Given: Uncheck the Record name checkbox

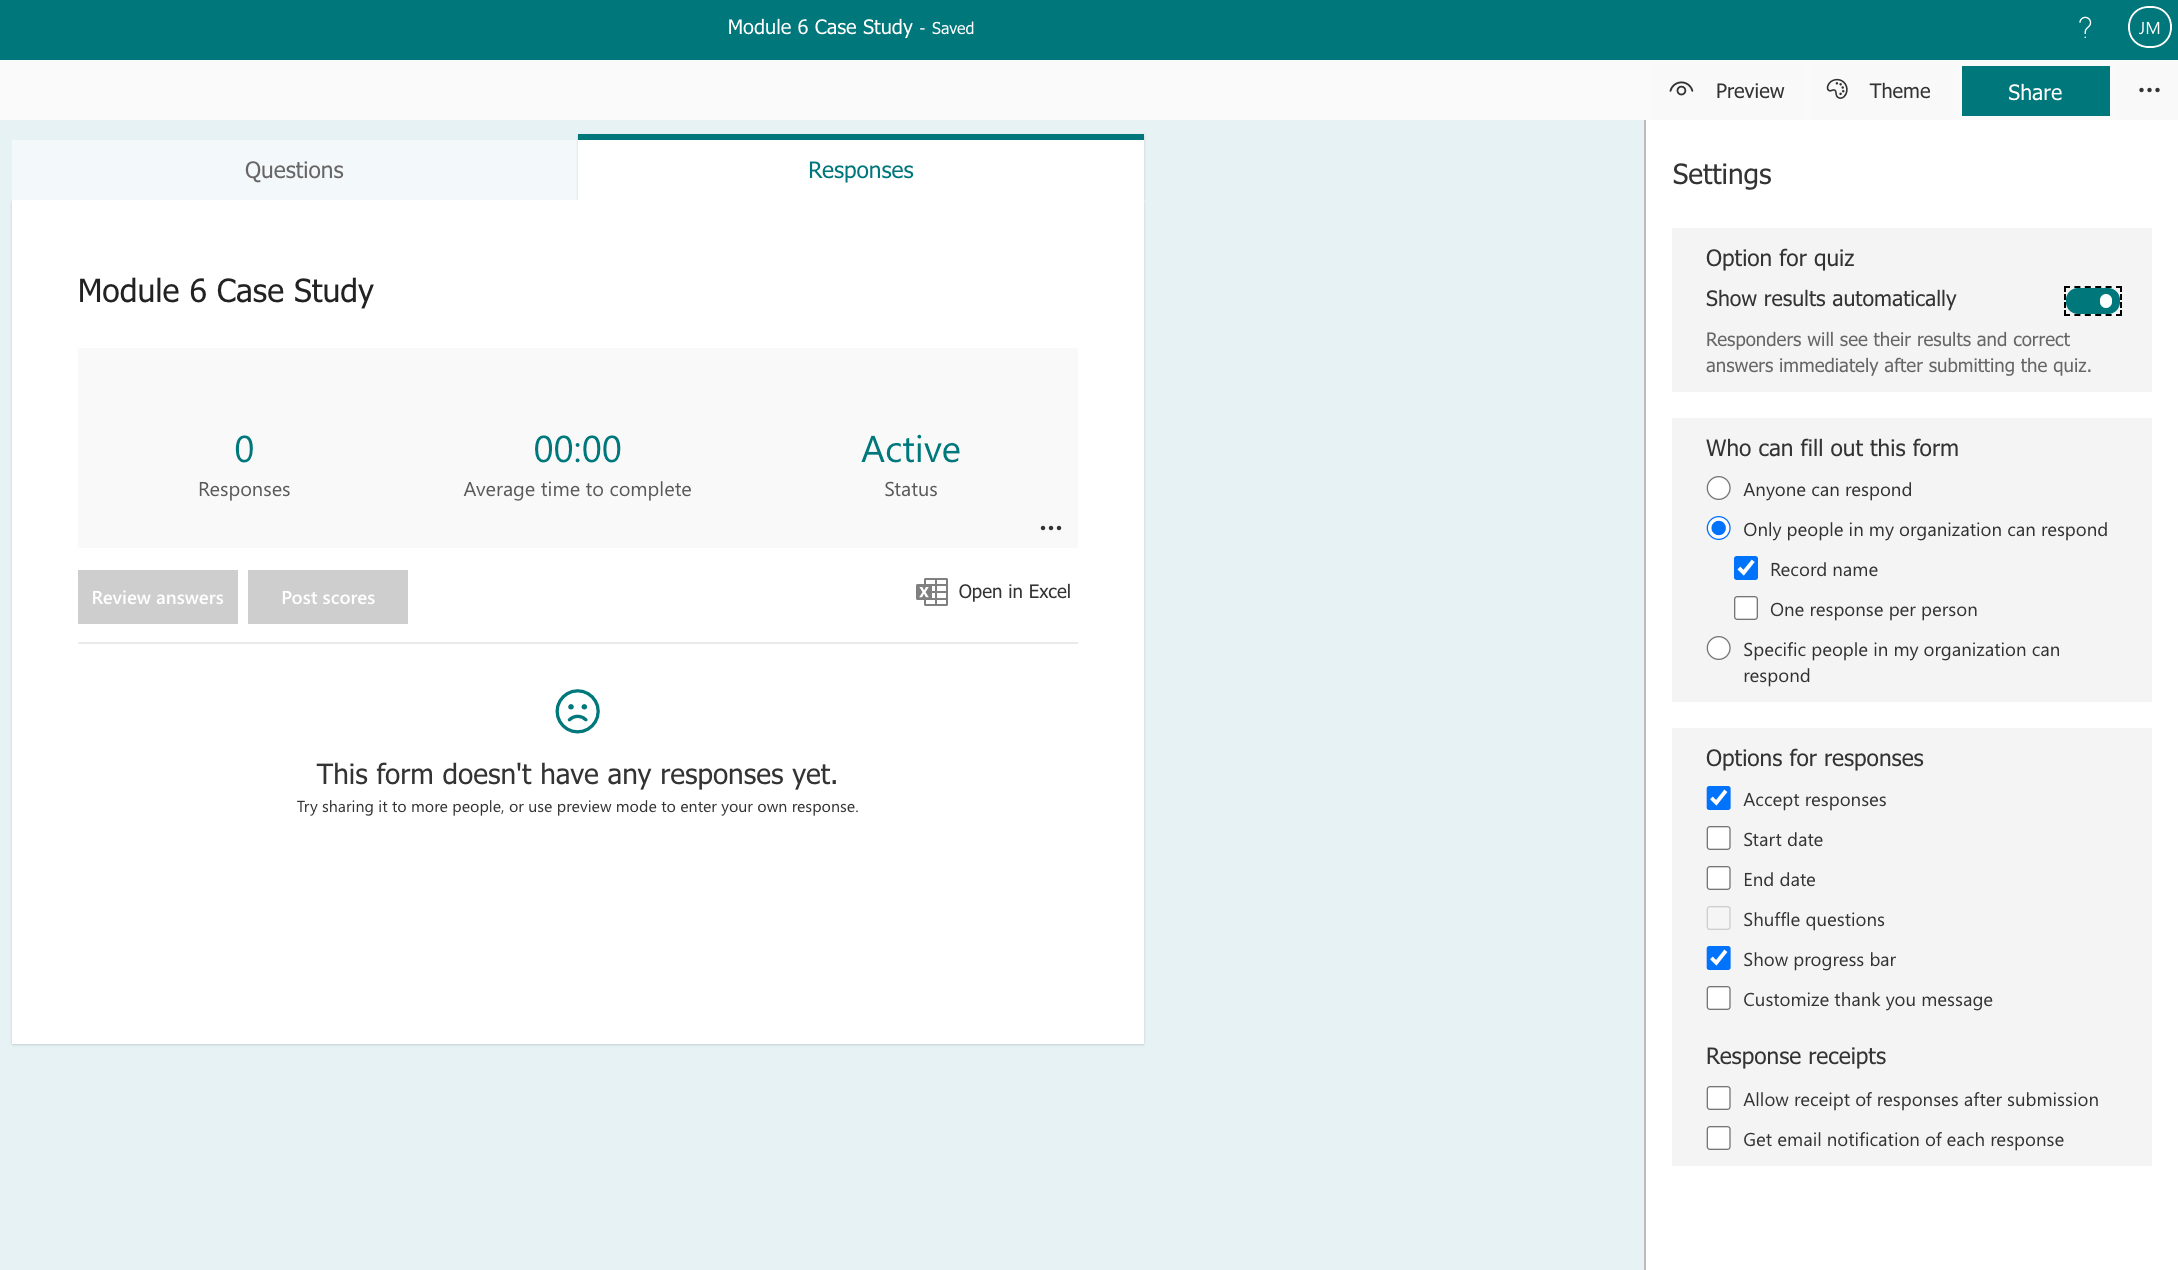Looking at the screenshot, I should (1746, 569).
